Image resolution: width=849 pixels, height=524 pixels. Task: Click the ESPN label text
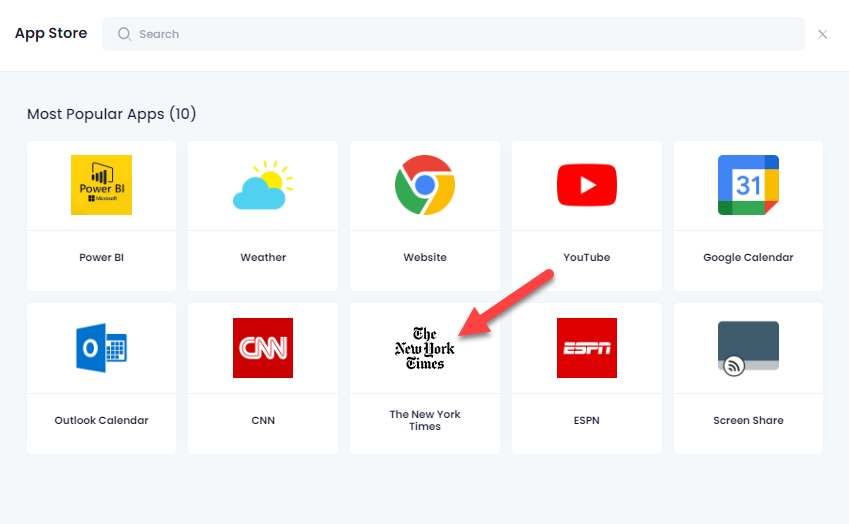pyautogui.click(x=587, y=420)
